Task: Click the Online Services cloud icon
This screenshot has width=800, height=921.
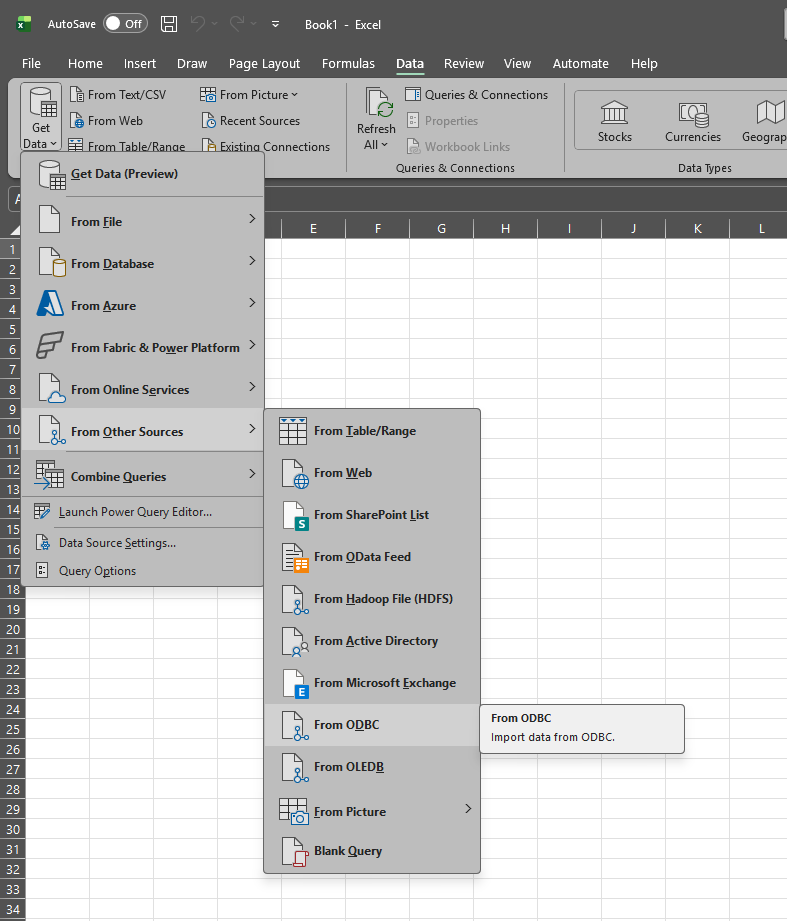Action: [x=52, y=388]
